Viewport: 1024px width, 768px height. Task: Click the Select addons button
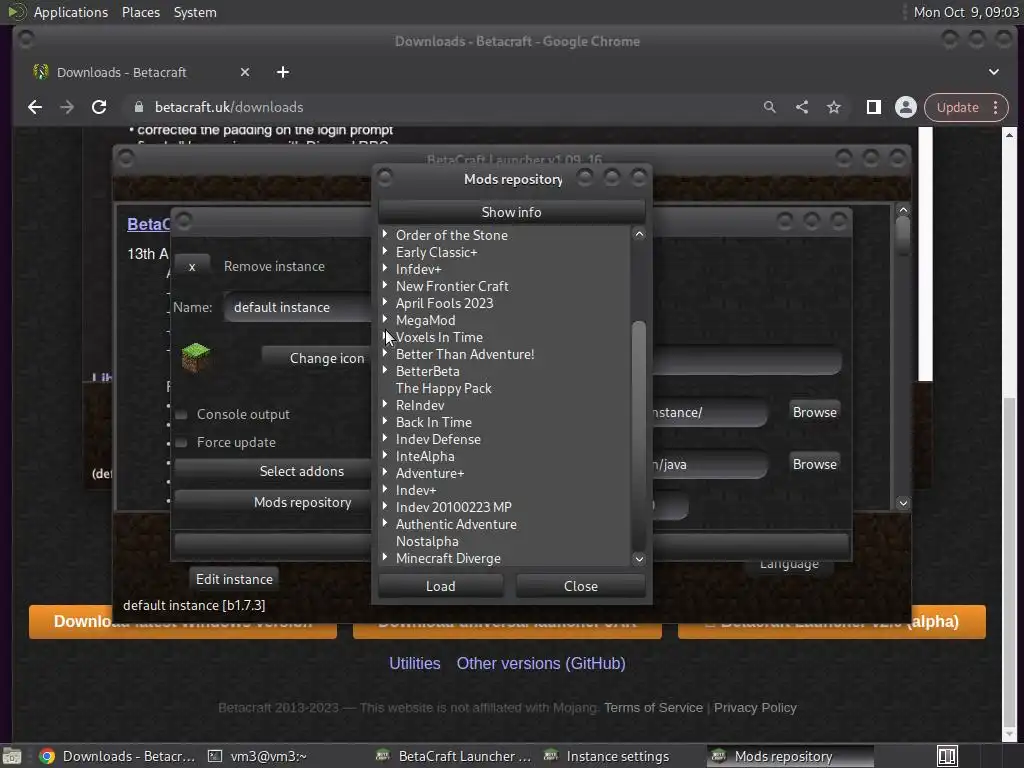[272, 472]
